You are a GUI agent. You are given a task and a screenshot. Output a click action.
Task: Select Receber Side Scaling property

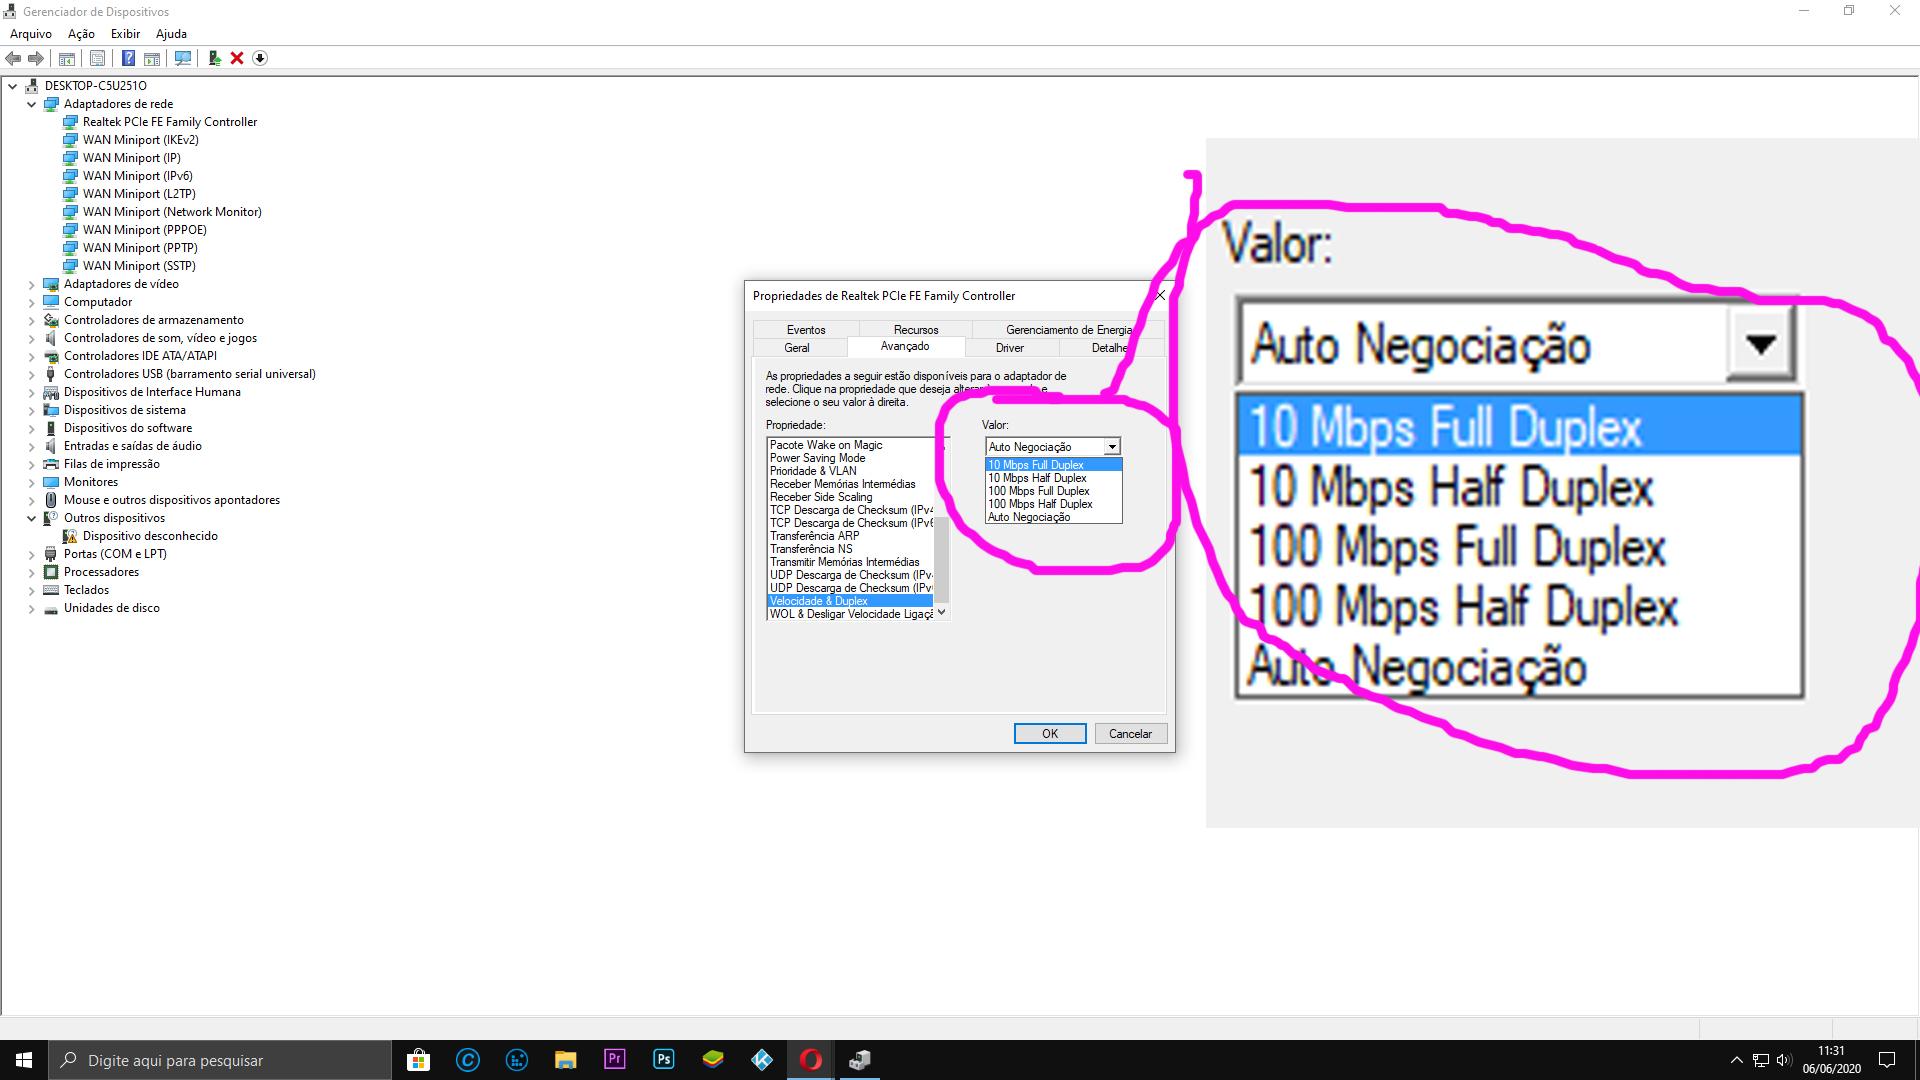point(850,497)
